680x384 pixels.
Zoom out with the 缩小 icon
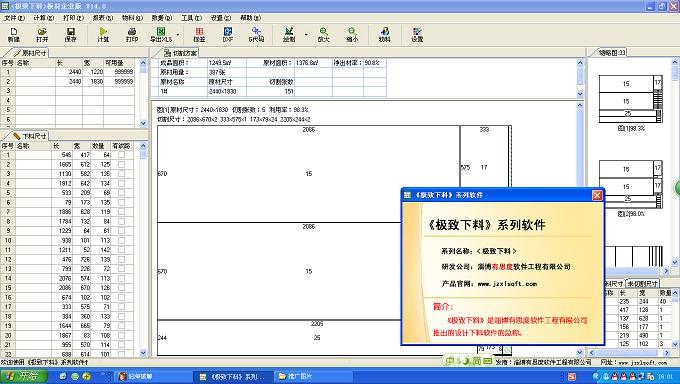pos(352,35)
